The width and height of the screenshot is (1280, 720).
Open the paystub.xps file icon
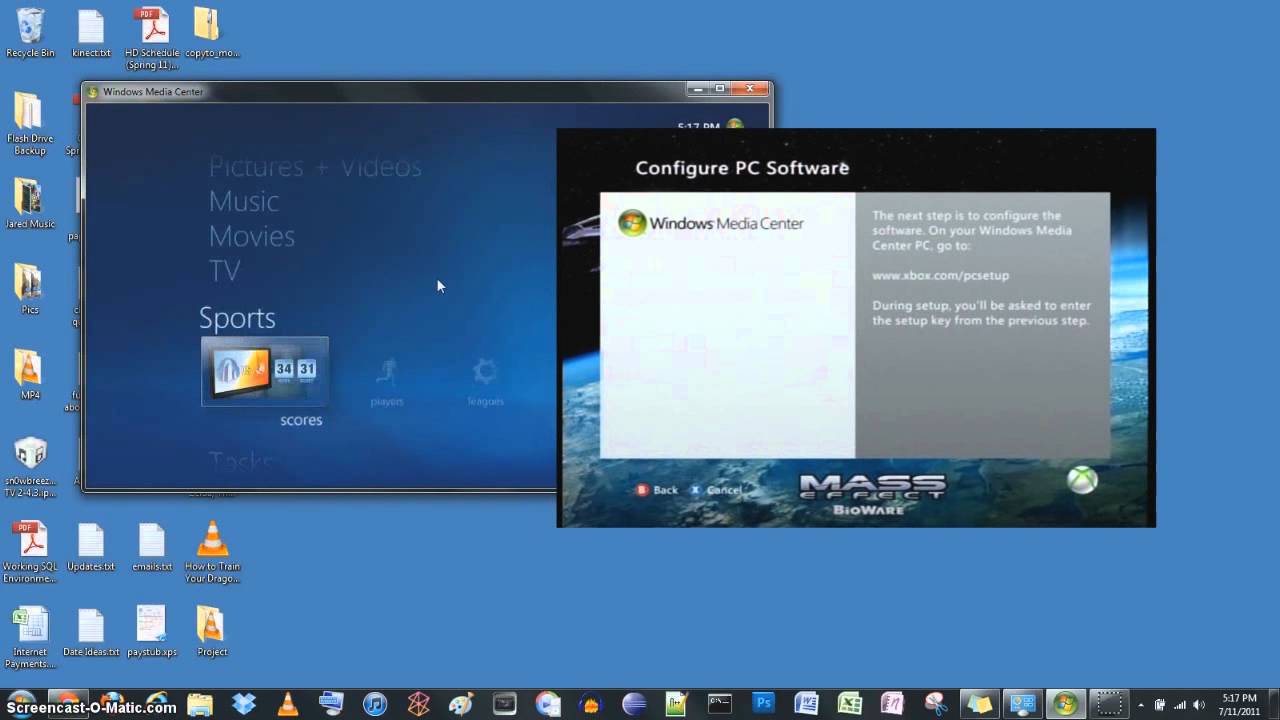[152, 632]
